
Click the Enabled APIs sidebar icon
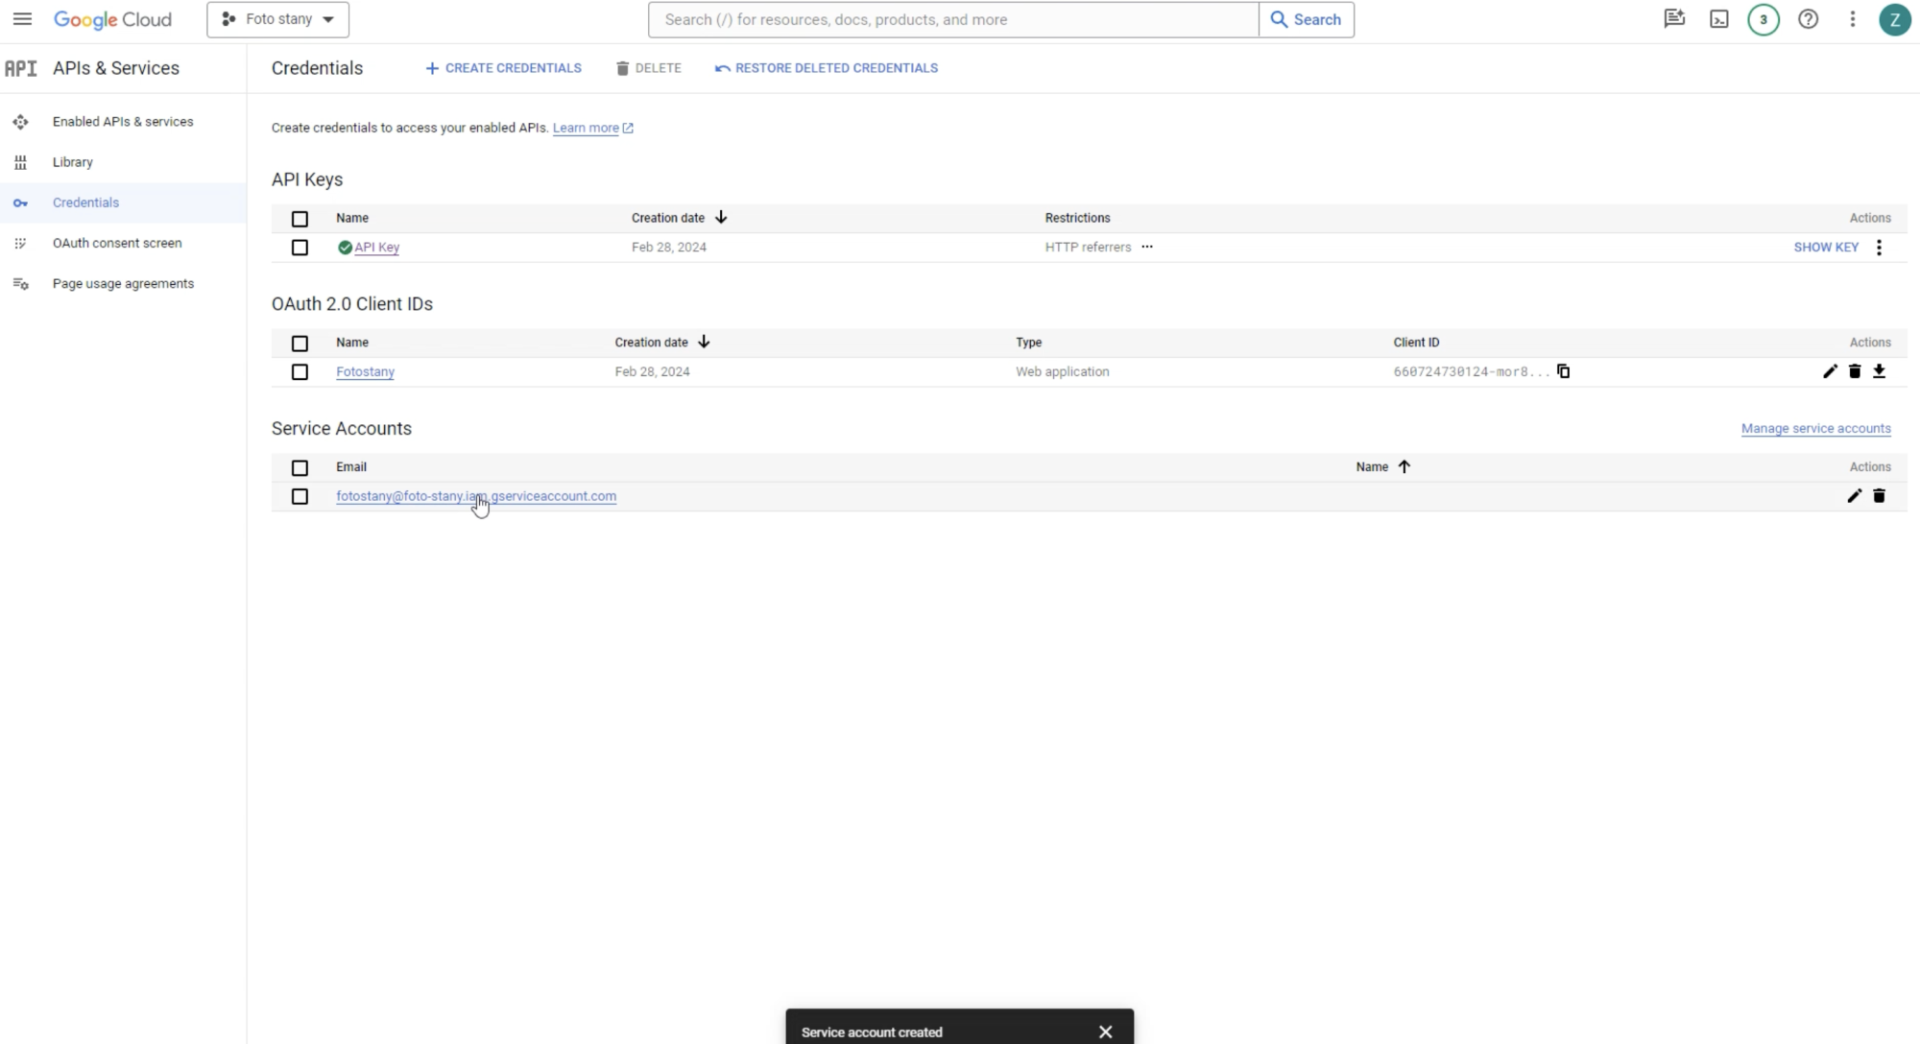coord(20,122)
